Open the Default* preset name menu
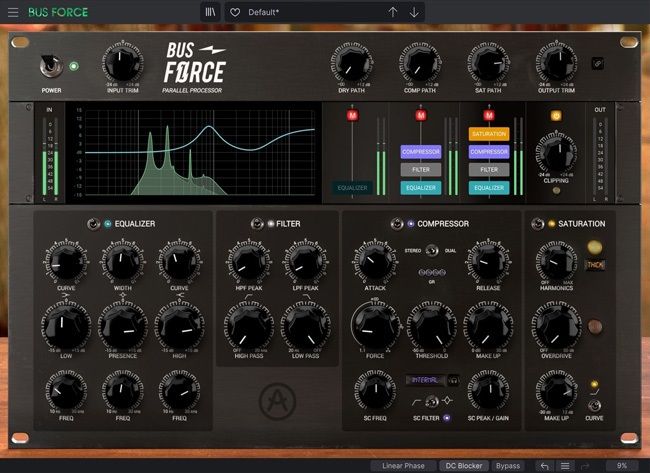650x473 pixels. pos(264,12)
